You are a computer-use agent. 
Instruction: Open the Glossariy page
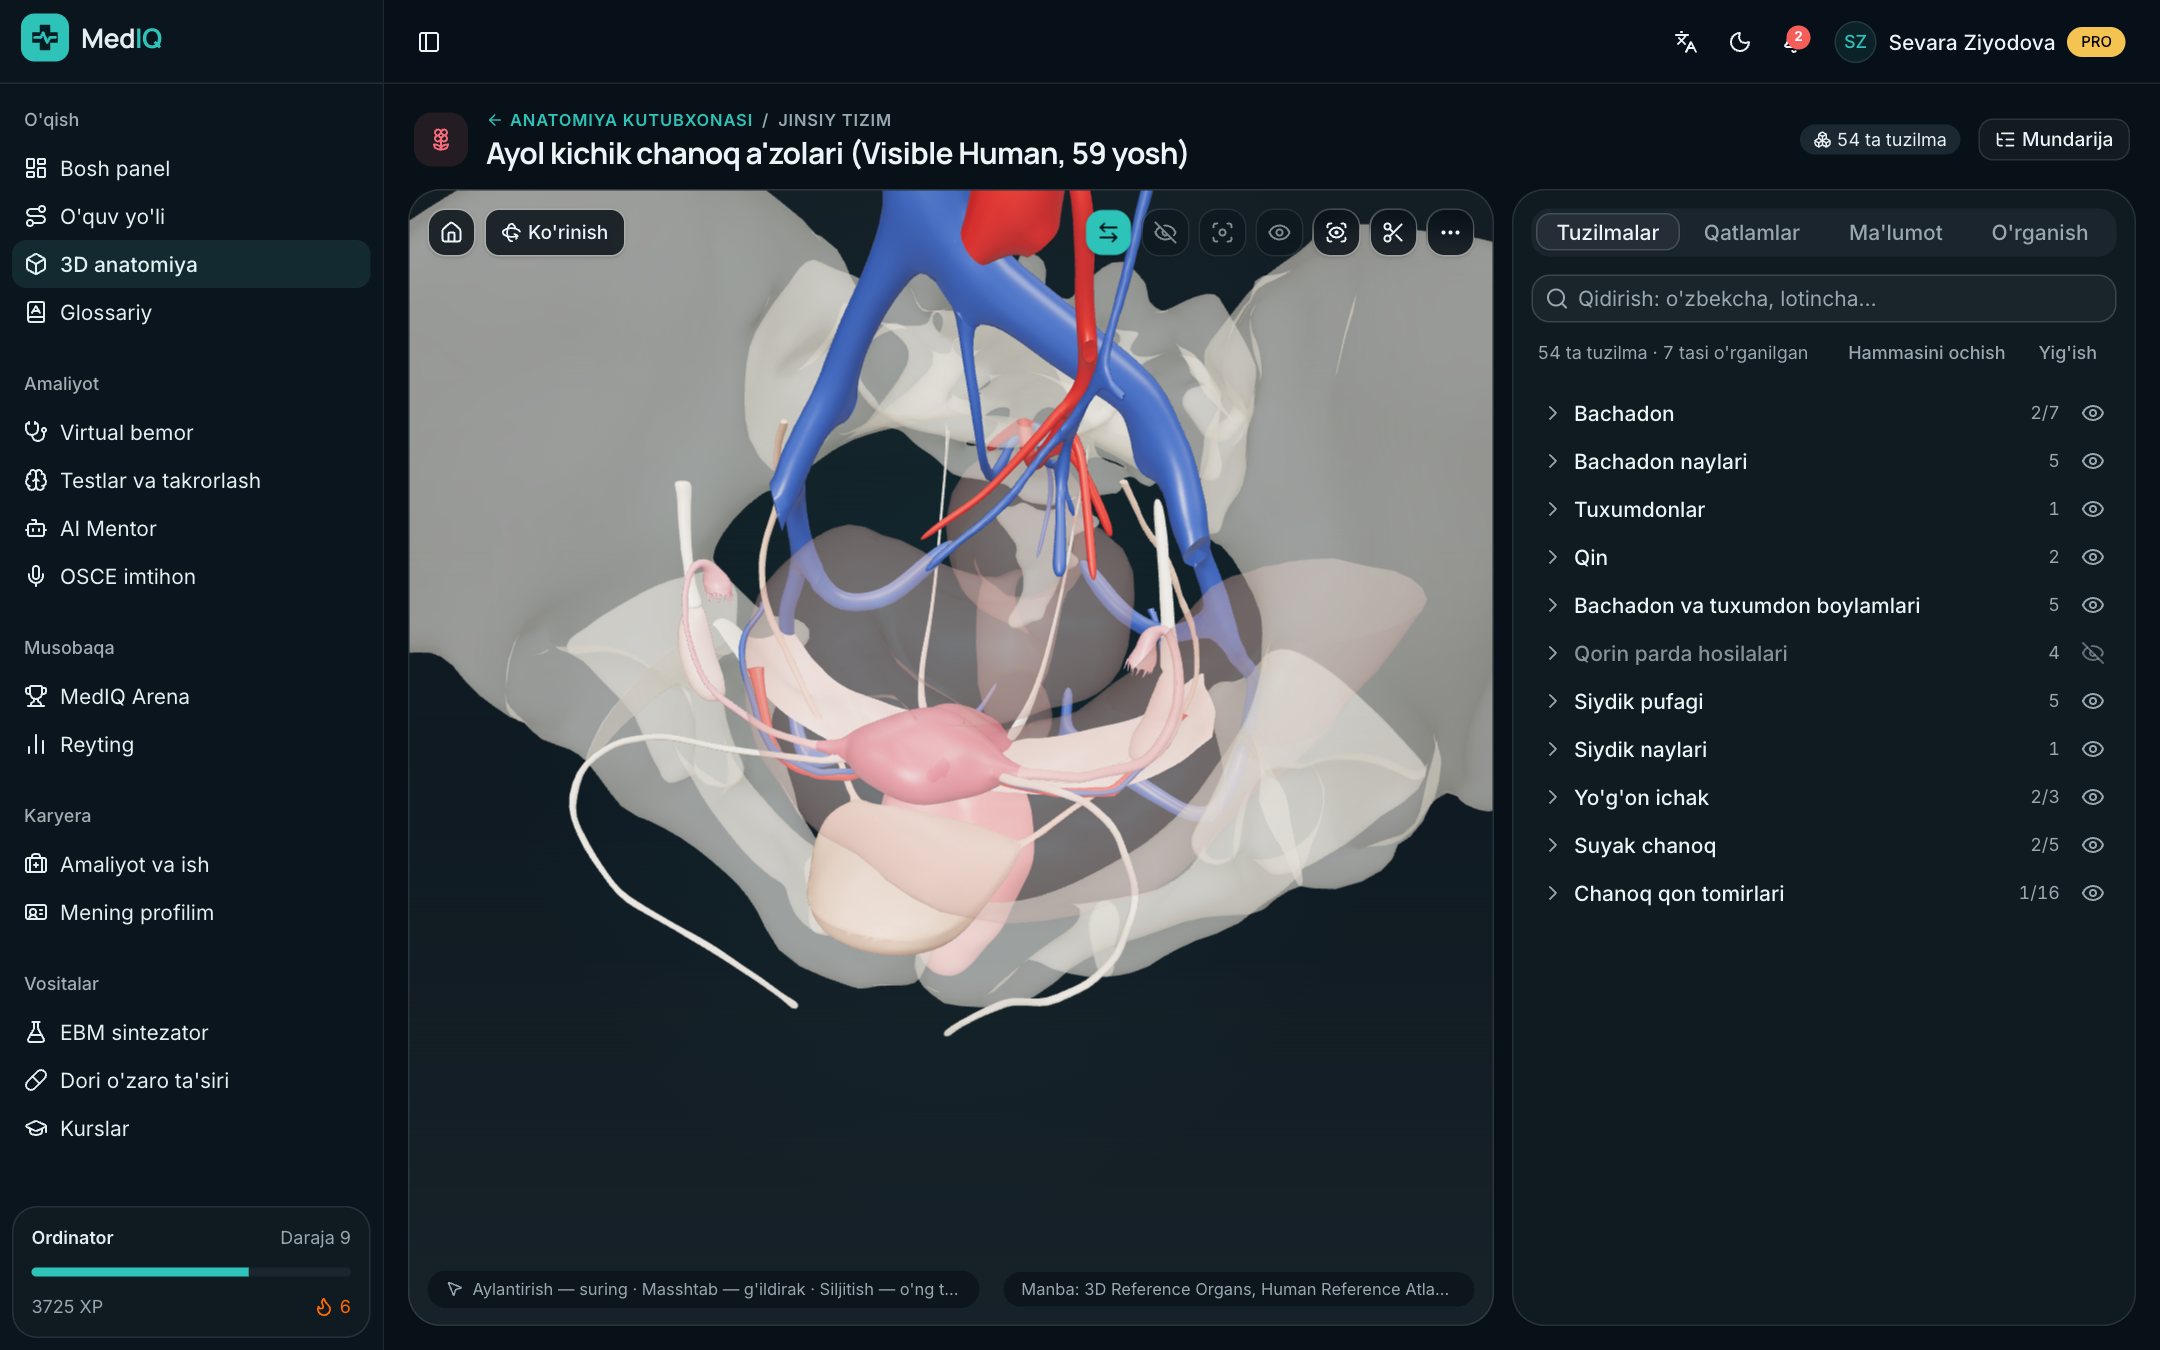(191, 312)
